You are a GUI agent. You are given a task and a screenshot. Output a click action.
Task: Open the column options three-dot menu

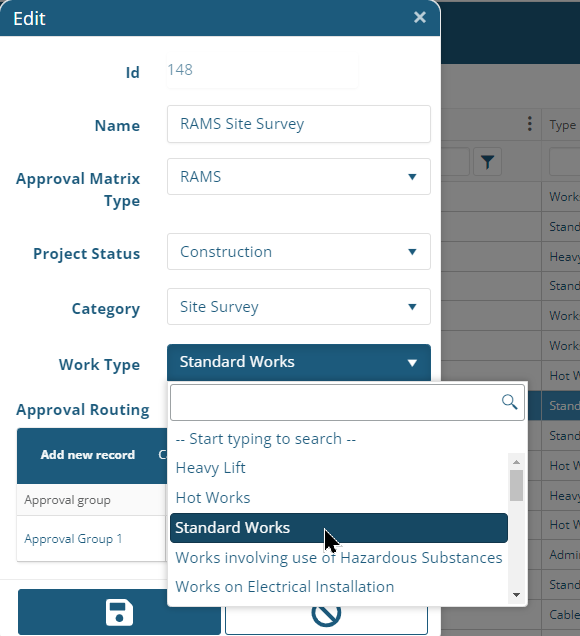point(529,124)
